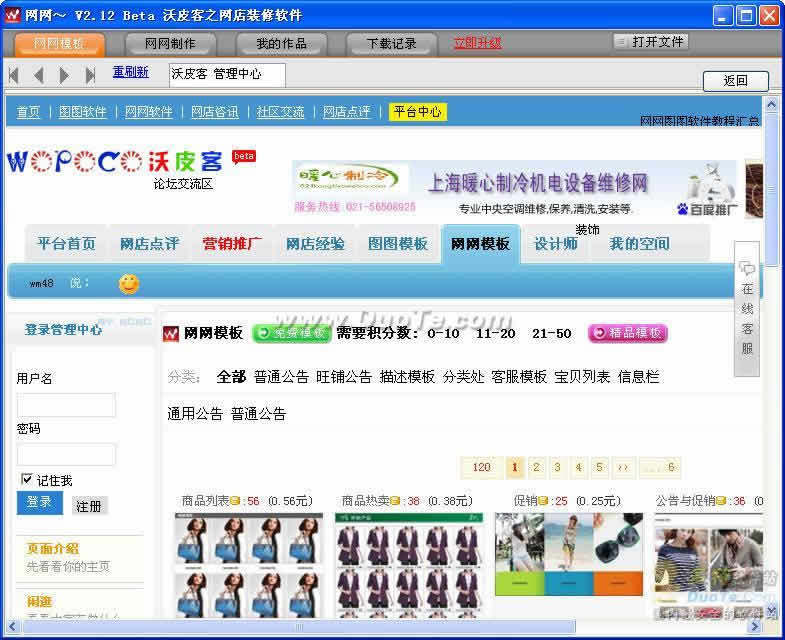Click the back arrow navigation icon
This screenshot has height=640, width=785.
click(39, 75)
